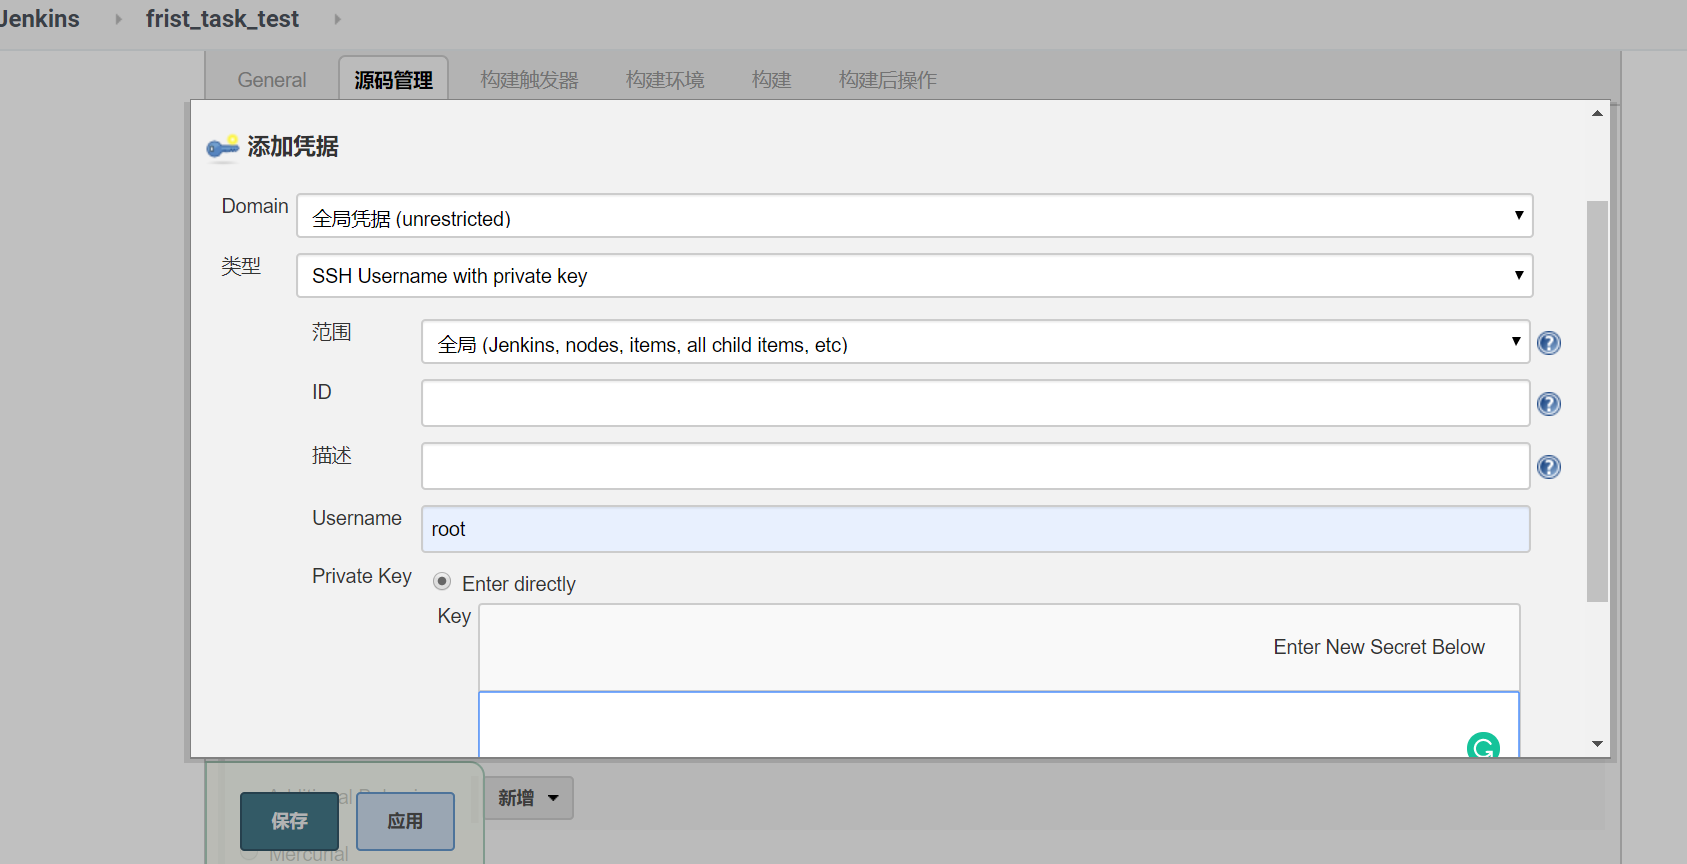Screen dimensions: 1687x864
Task: Focus the Username input field
Action: tap(975, 529)
